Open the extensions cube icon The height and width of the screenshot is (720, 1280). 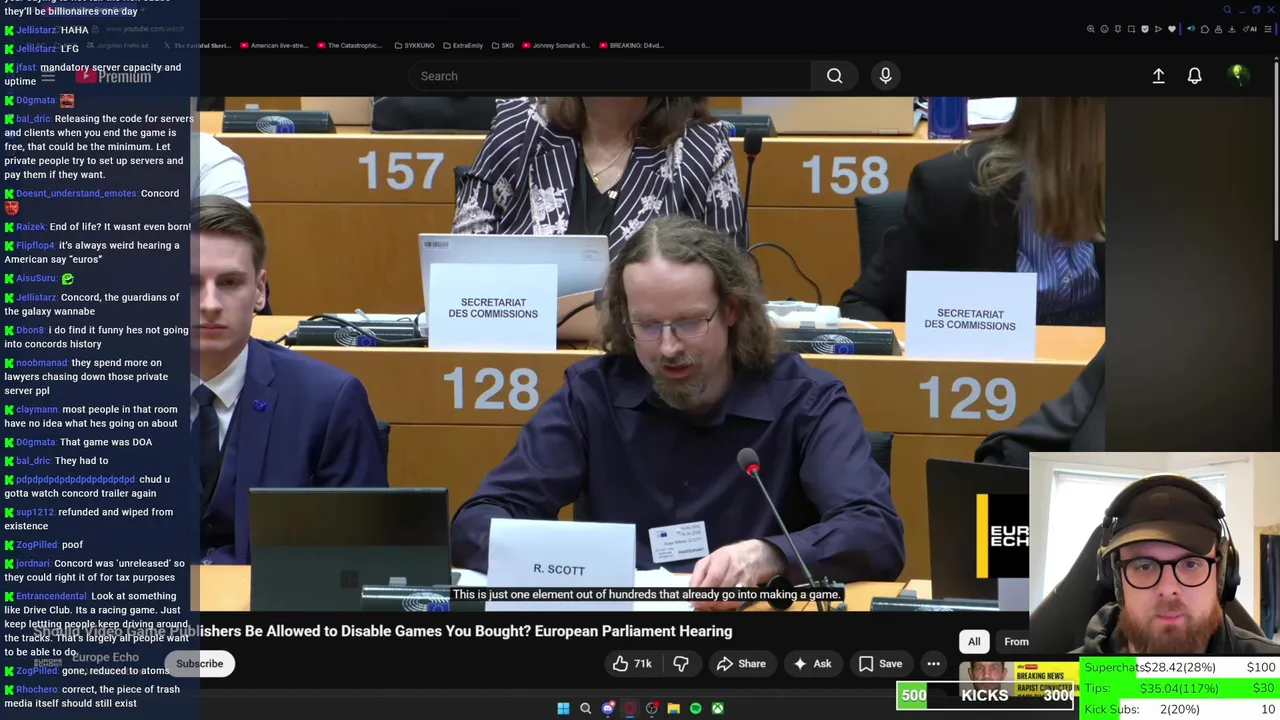pos(1205,29)
